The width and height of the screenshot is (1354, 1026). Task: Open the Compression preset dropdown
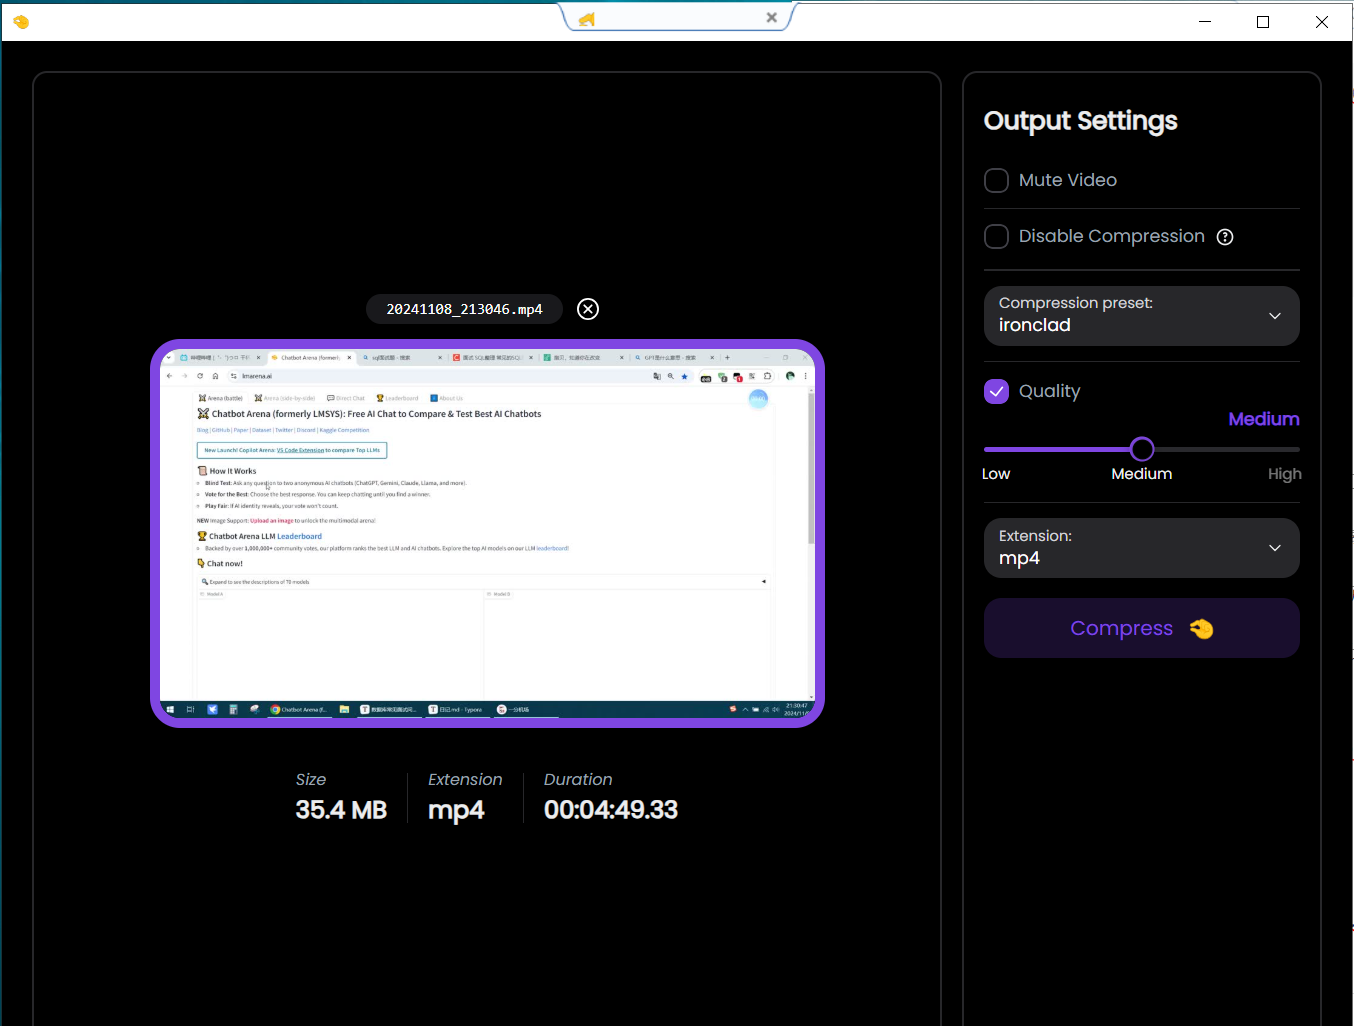pyautogui.click(x=1142, y=316)
